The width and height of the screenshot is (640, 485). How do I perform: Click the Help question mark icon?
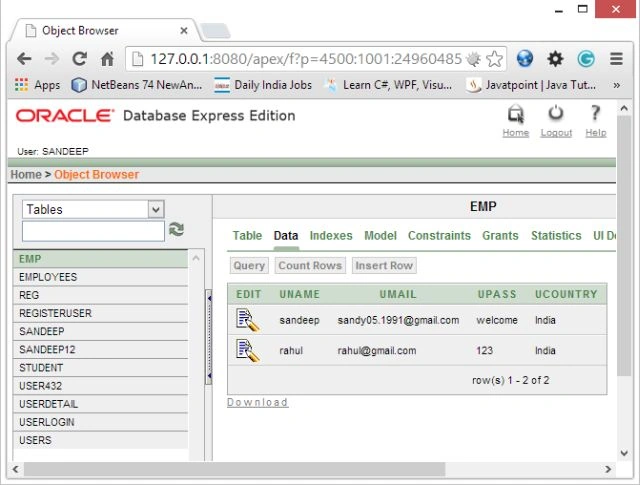(x=596, y=113)
